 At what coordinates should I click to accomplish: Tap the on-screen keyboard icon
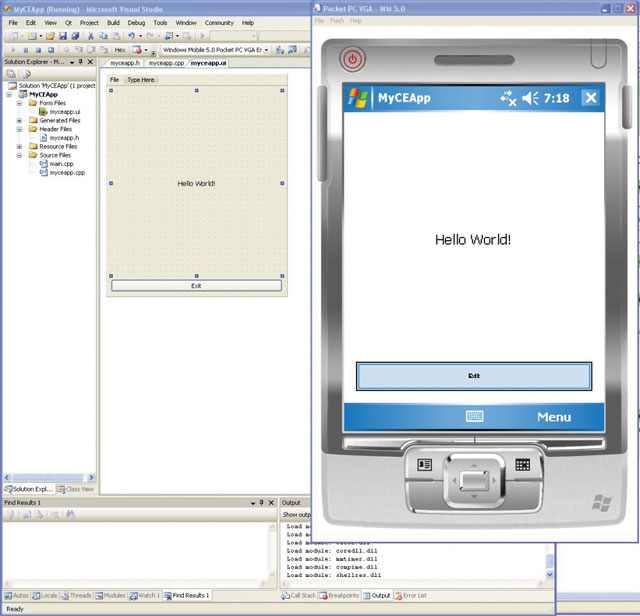point(474,416)
